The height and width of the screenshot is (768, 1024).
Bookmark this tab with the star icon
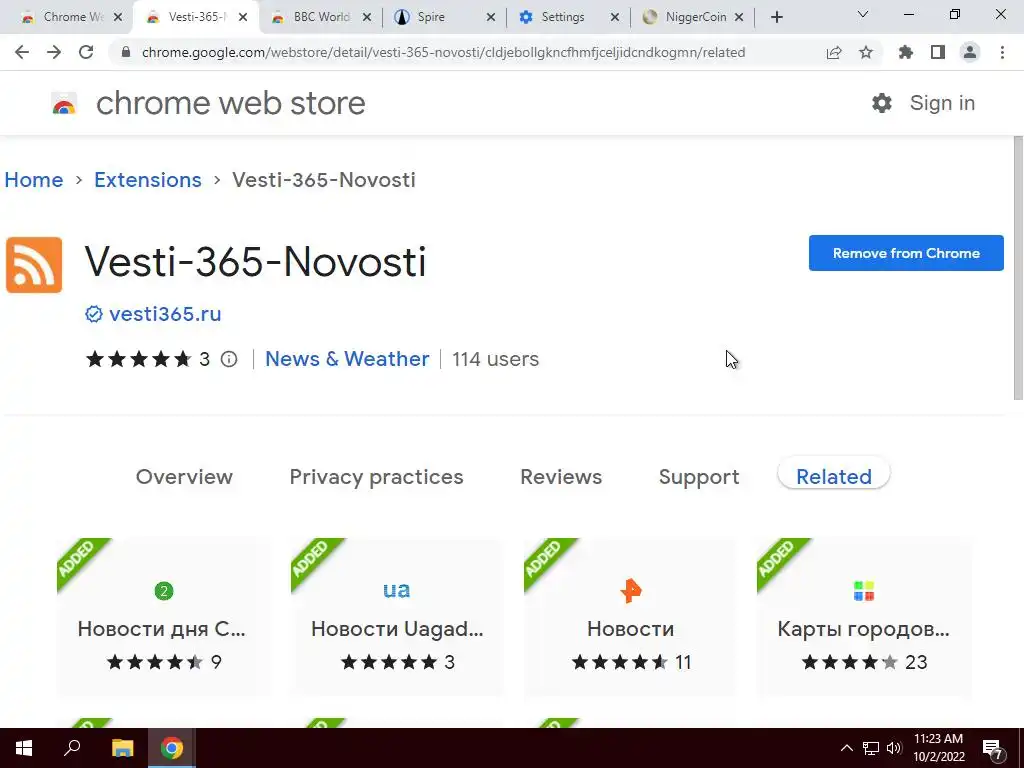click(866, 52)
